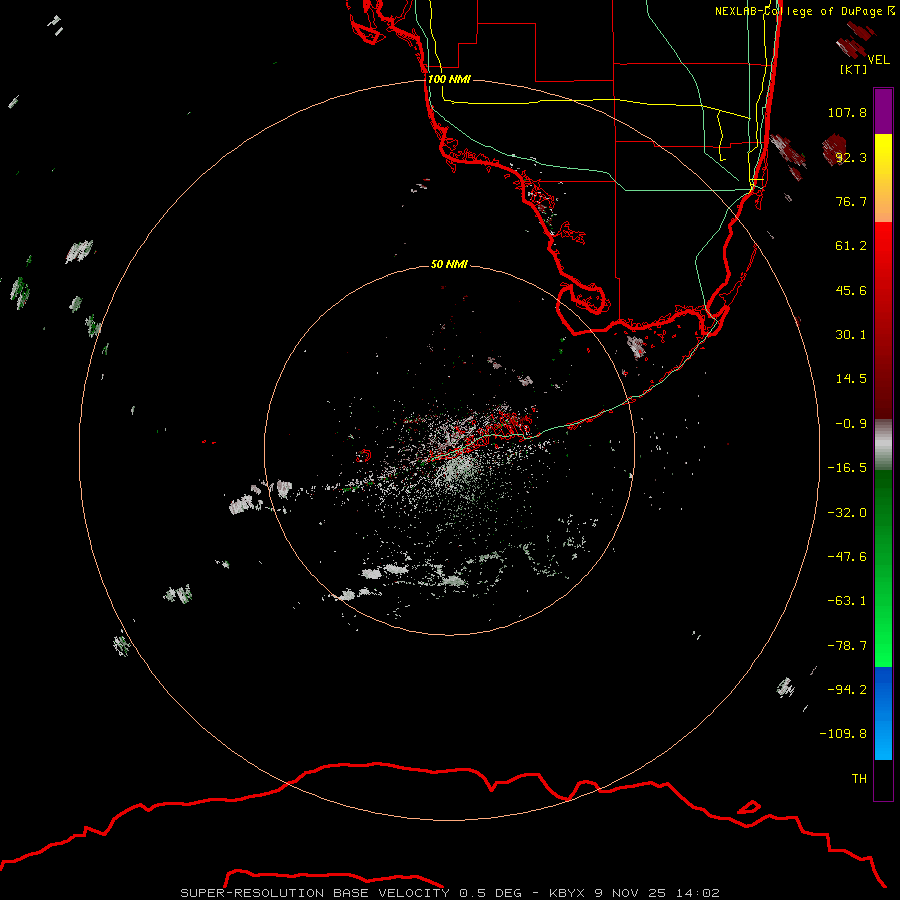Click the -47.6 velocity scale value
The width and height of the screenshot is (900, 900).
pos(847,557)
